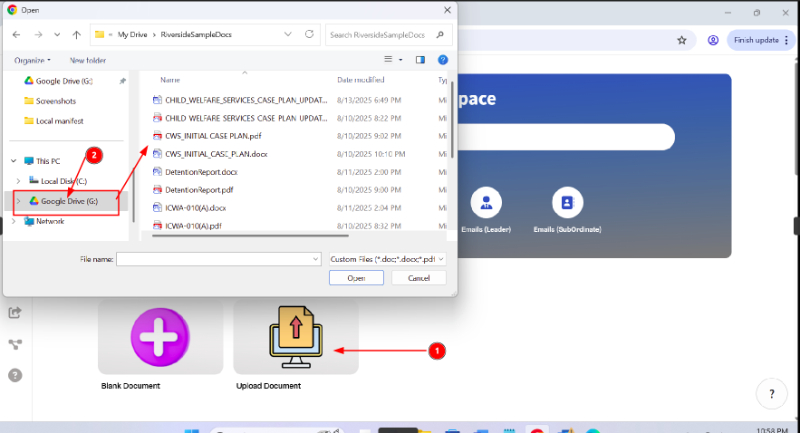This screenshot has width=800, height=433.
Task: Open the Custom Files type dropdown
Action: [x=386, y=259]
